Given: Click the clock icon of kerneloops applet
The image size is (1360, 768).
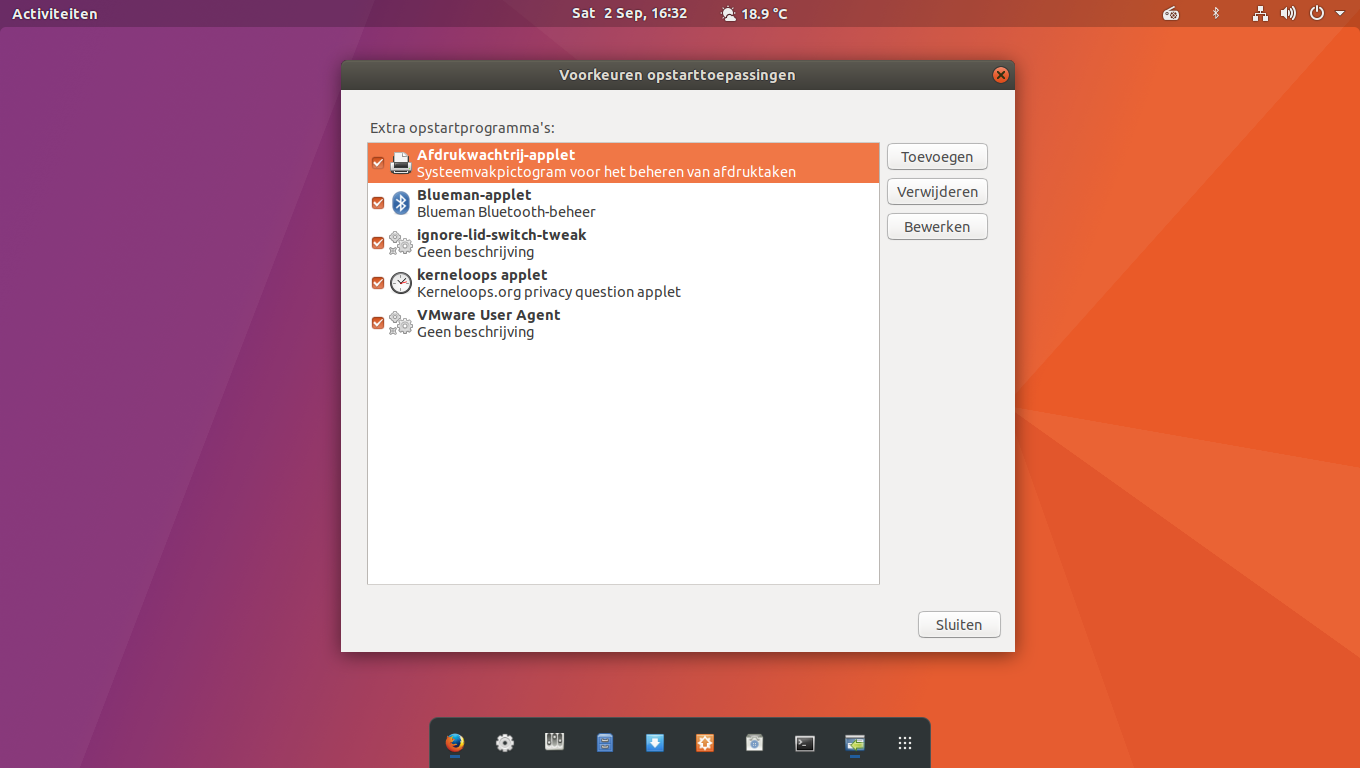Looking at the screenshot, I should [x=400, y=283].
